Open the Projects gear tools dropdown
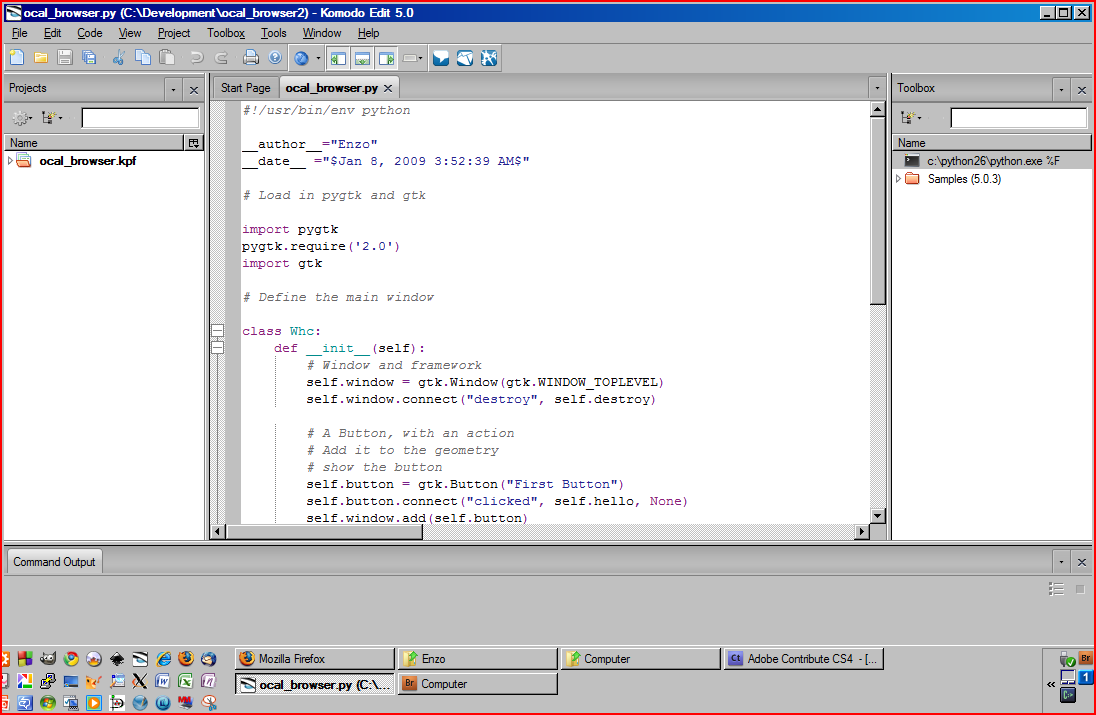Screen dimensions: 1096x715 [22, 118]
